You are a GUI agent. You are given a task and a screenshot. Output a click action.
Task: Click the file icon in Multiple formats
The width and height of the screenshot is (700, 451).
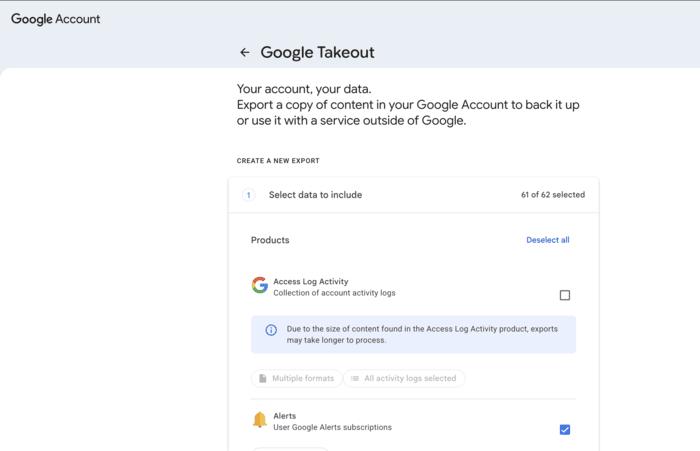coord(262,378)
